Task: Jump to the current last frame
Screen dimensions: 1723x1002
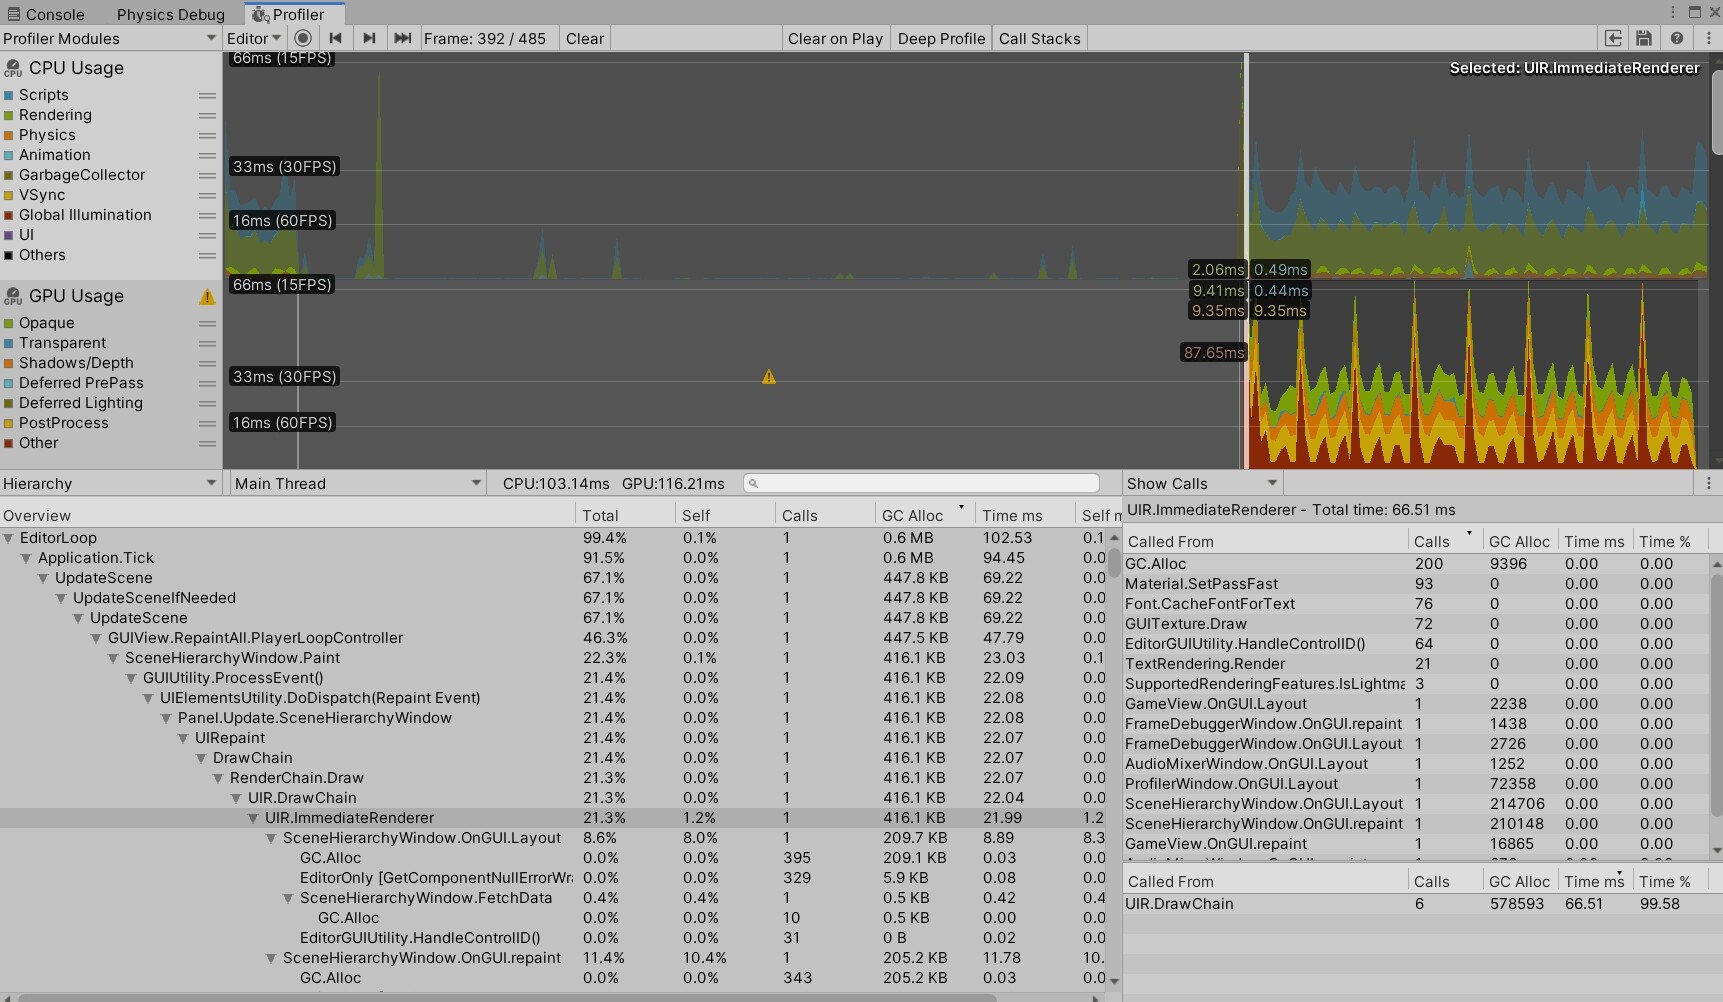Action: point(403,38)
